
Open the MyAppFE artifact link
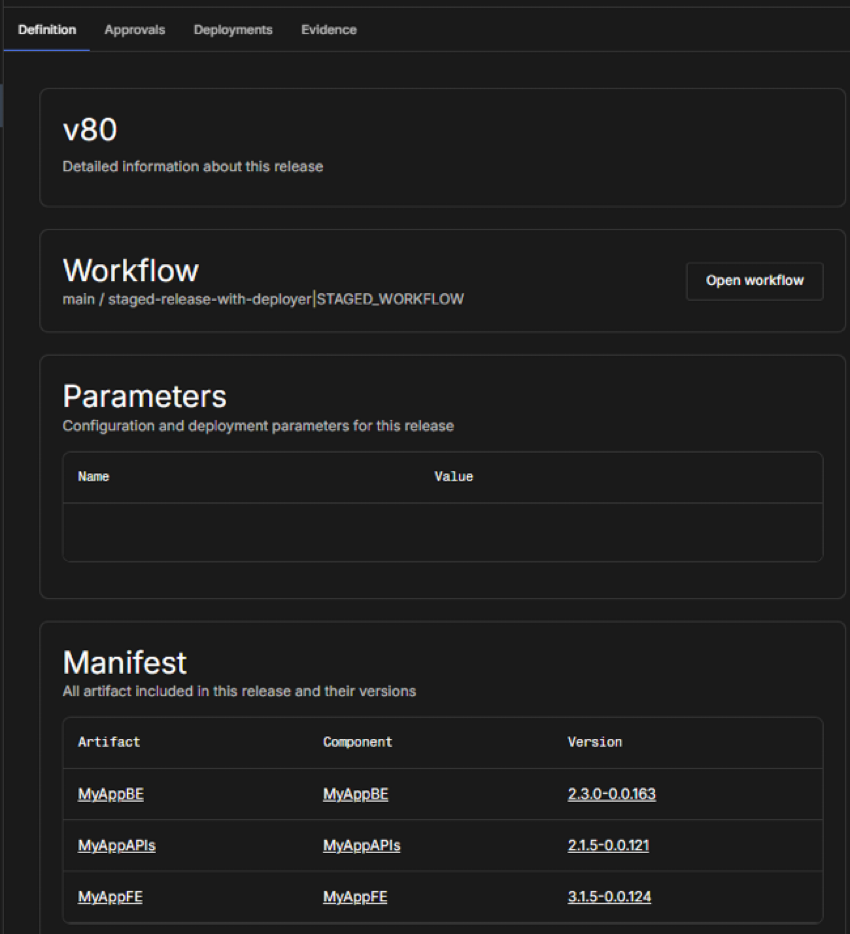tap(110, 897)
